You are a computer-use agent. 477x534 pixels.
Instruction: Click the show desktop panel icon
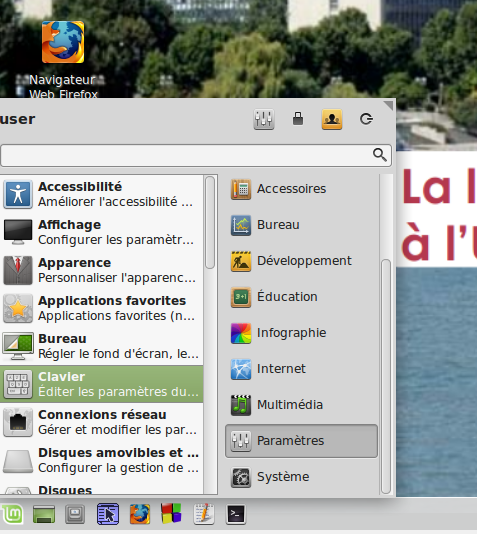pyautogui.click(x=44, y=514)
